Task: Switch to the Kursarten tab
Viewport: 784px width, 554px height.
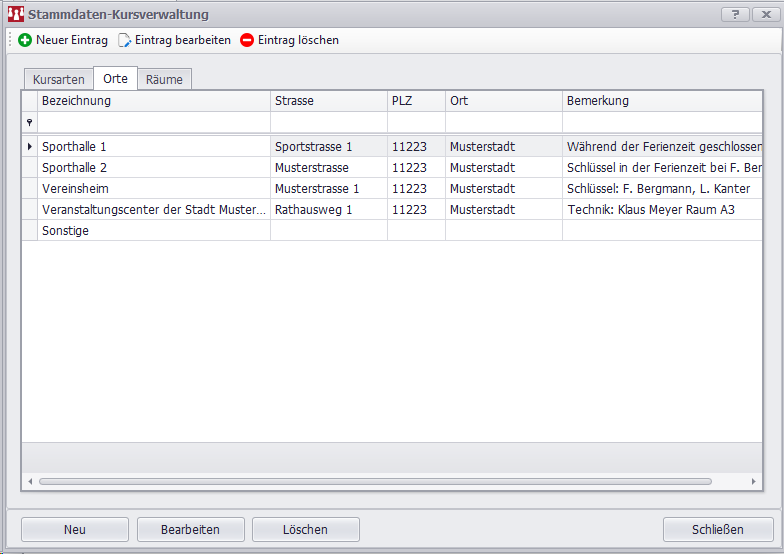Action: click(58, 79)
